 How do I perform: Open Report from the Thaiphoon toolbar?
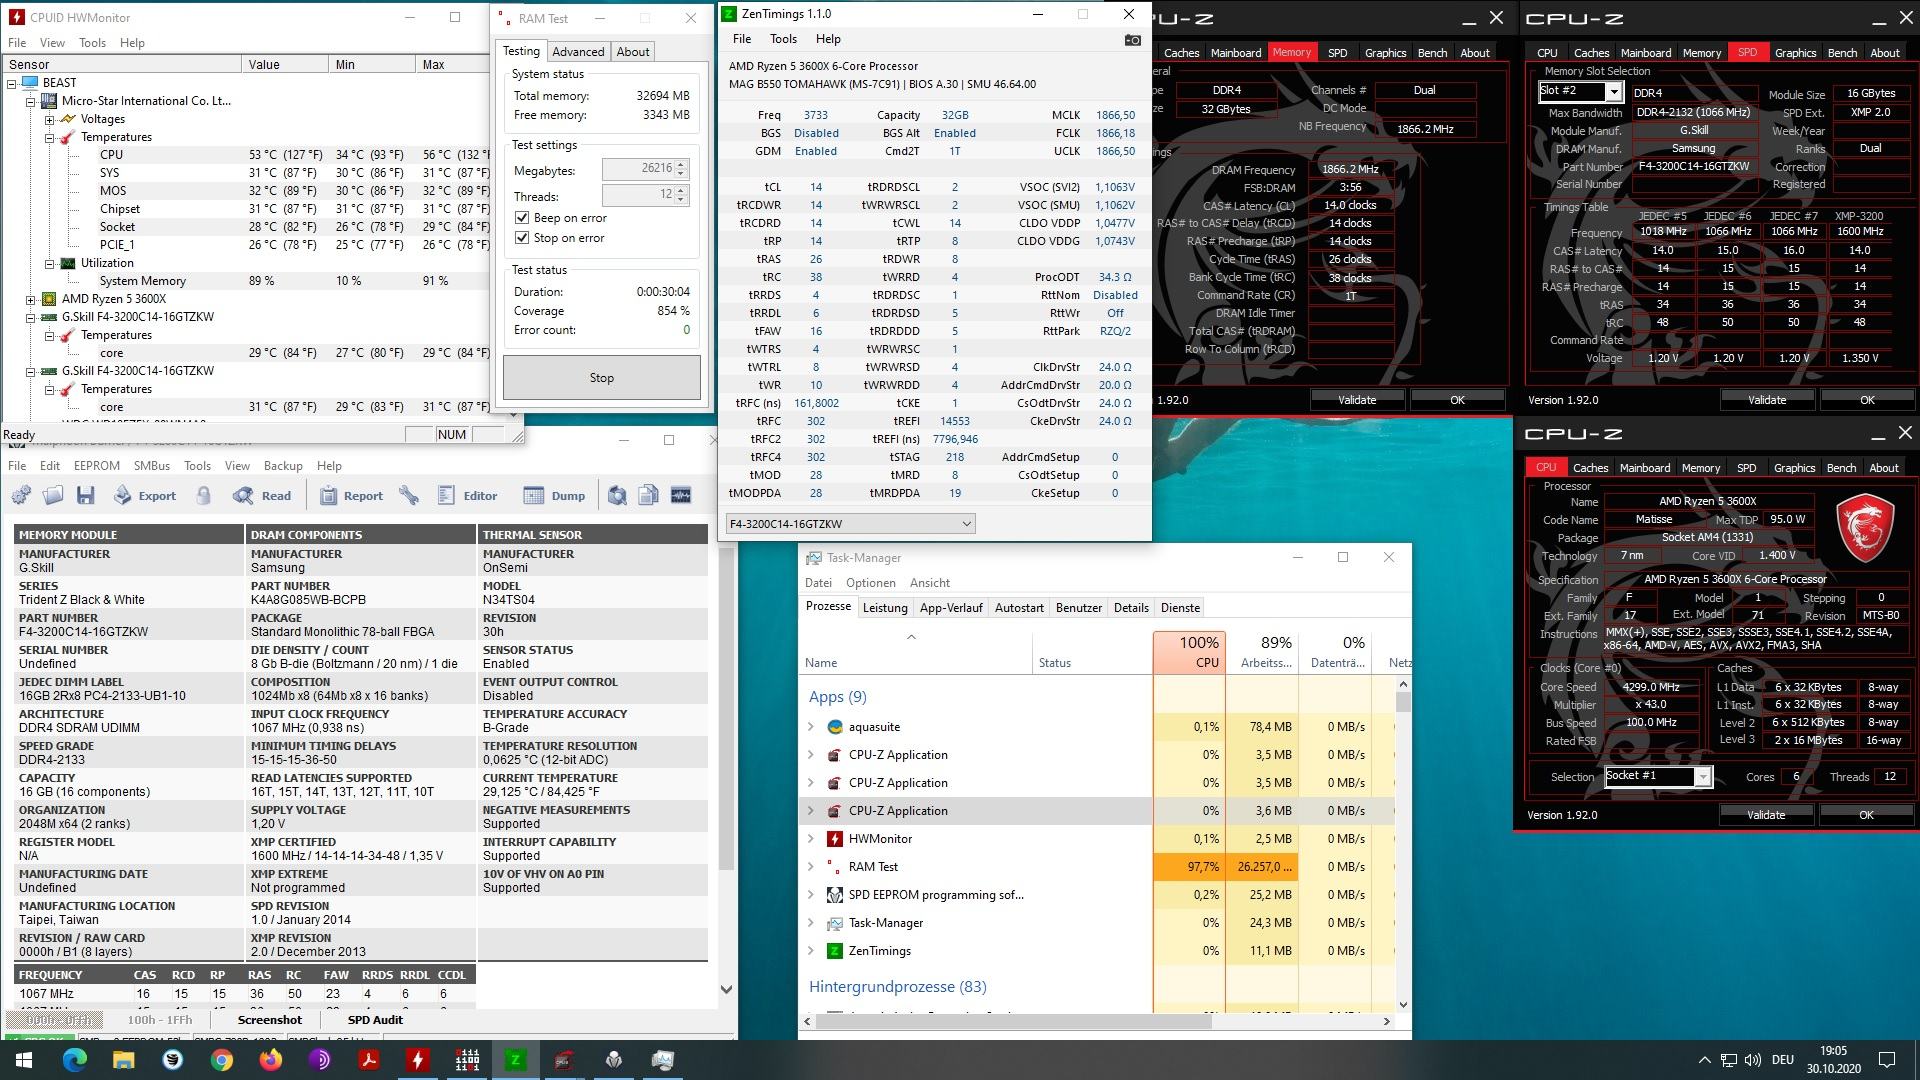point(350,495)
